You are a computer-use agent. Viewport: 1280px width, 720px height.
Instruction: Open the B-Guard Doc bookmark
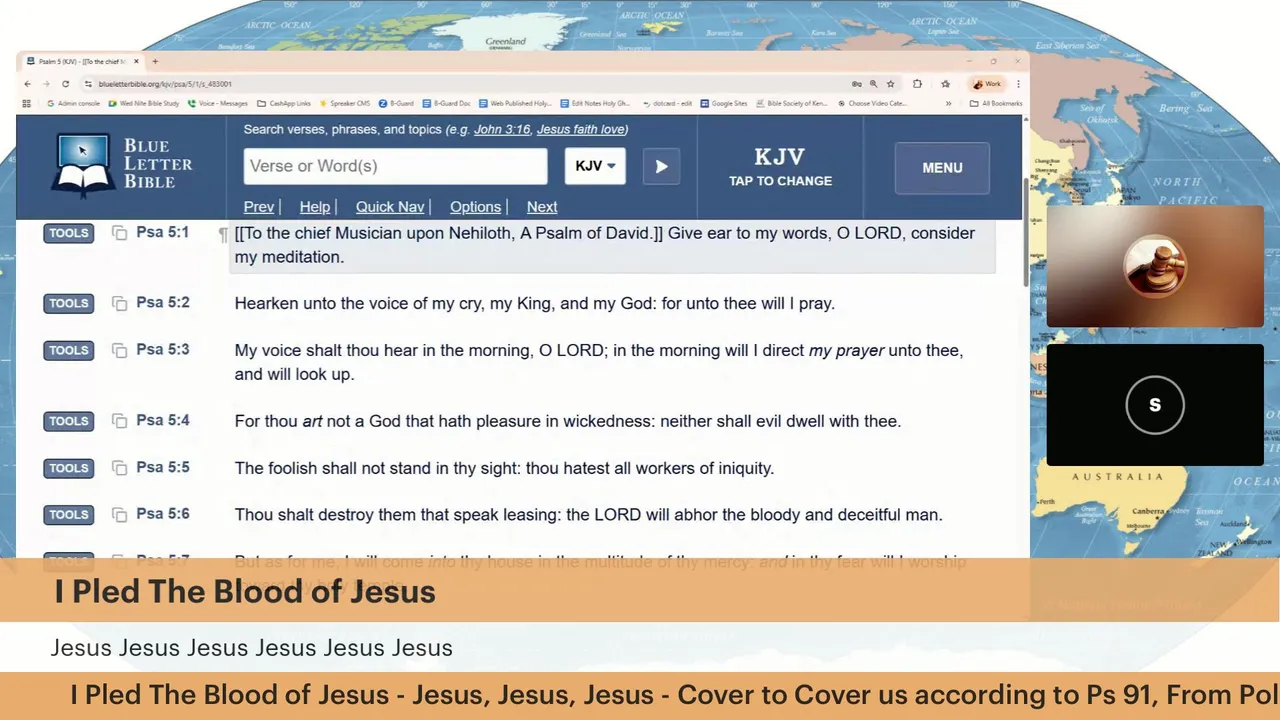446,103
